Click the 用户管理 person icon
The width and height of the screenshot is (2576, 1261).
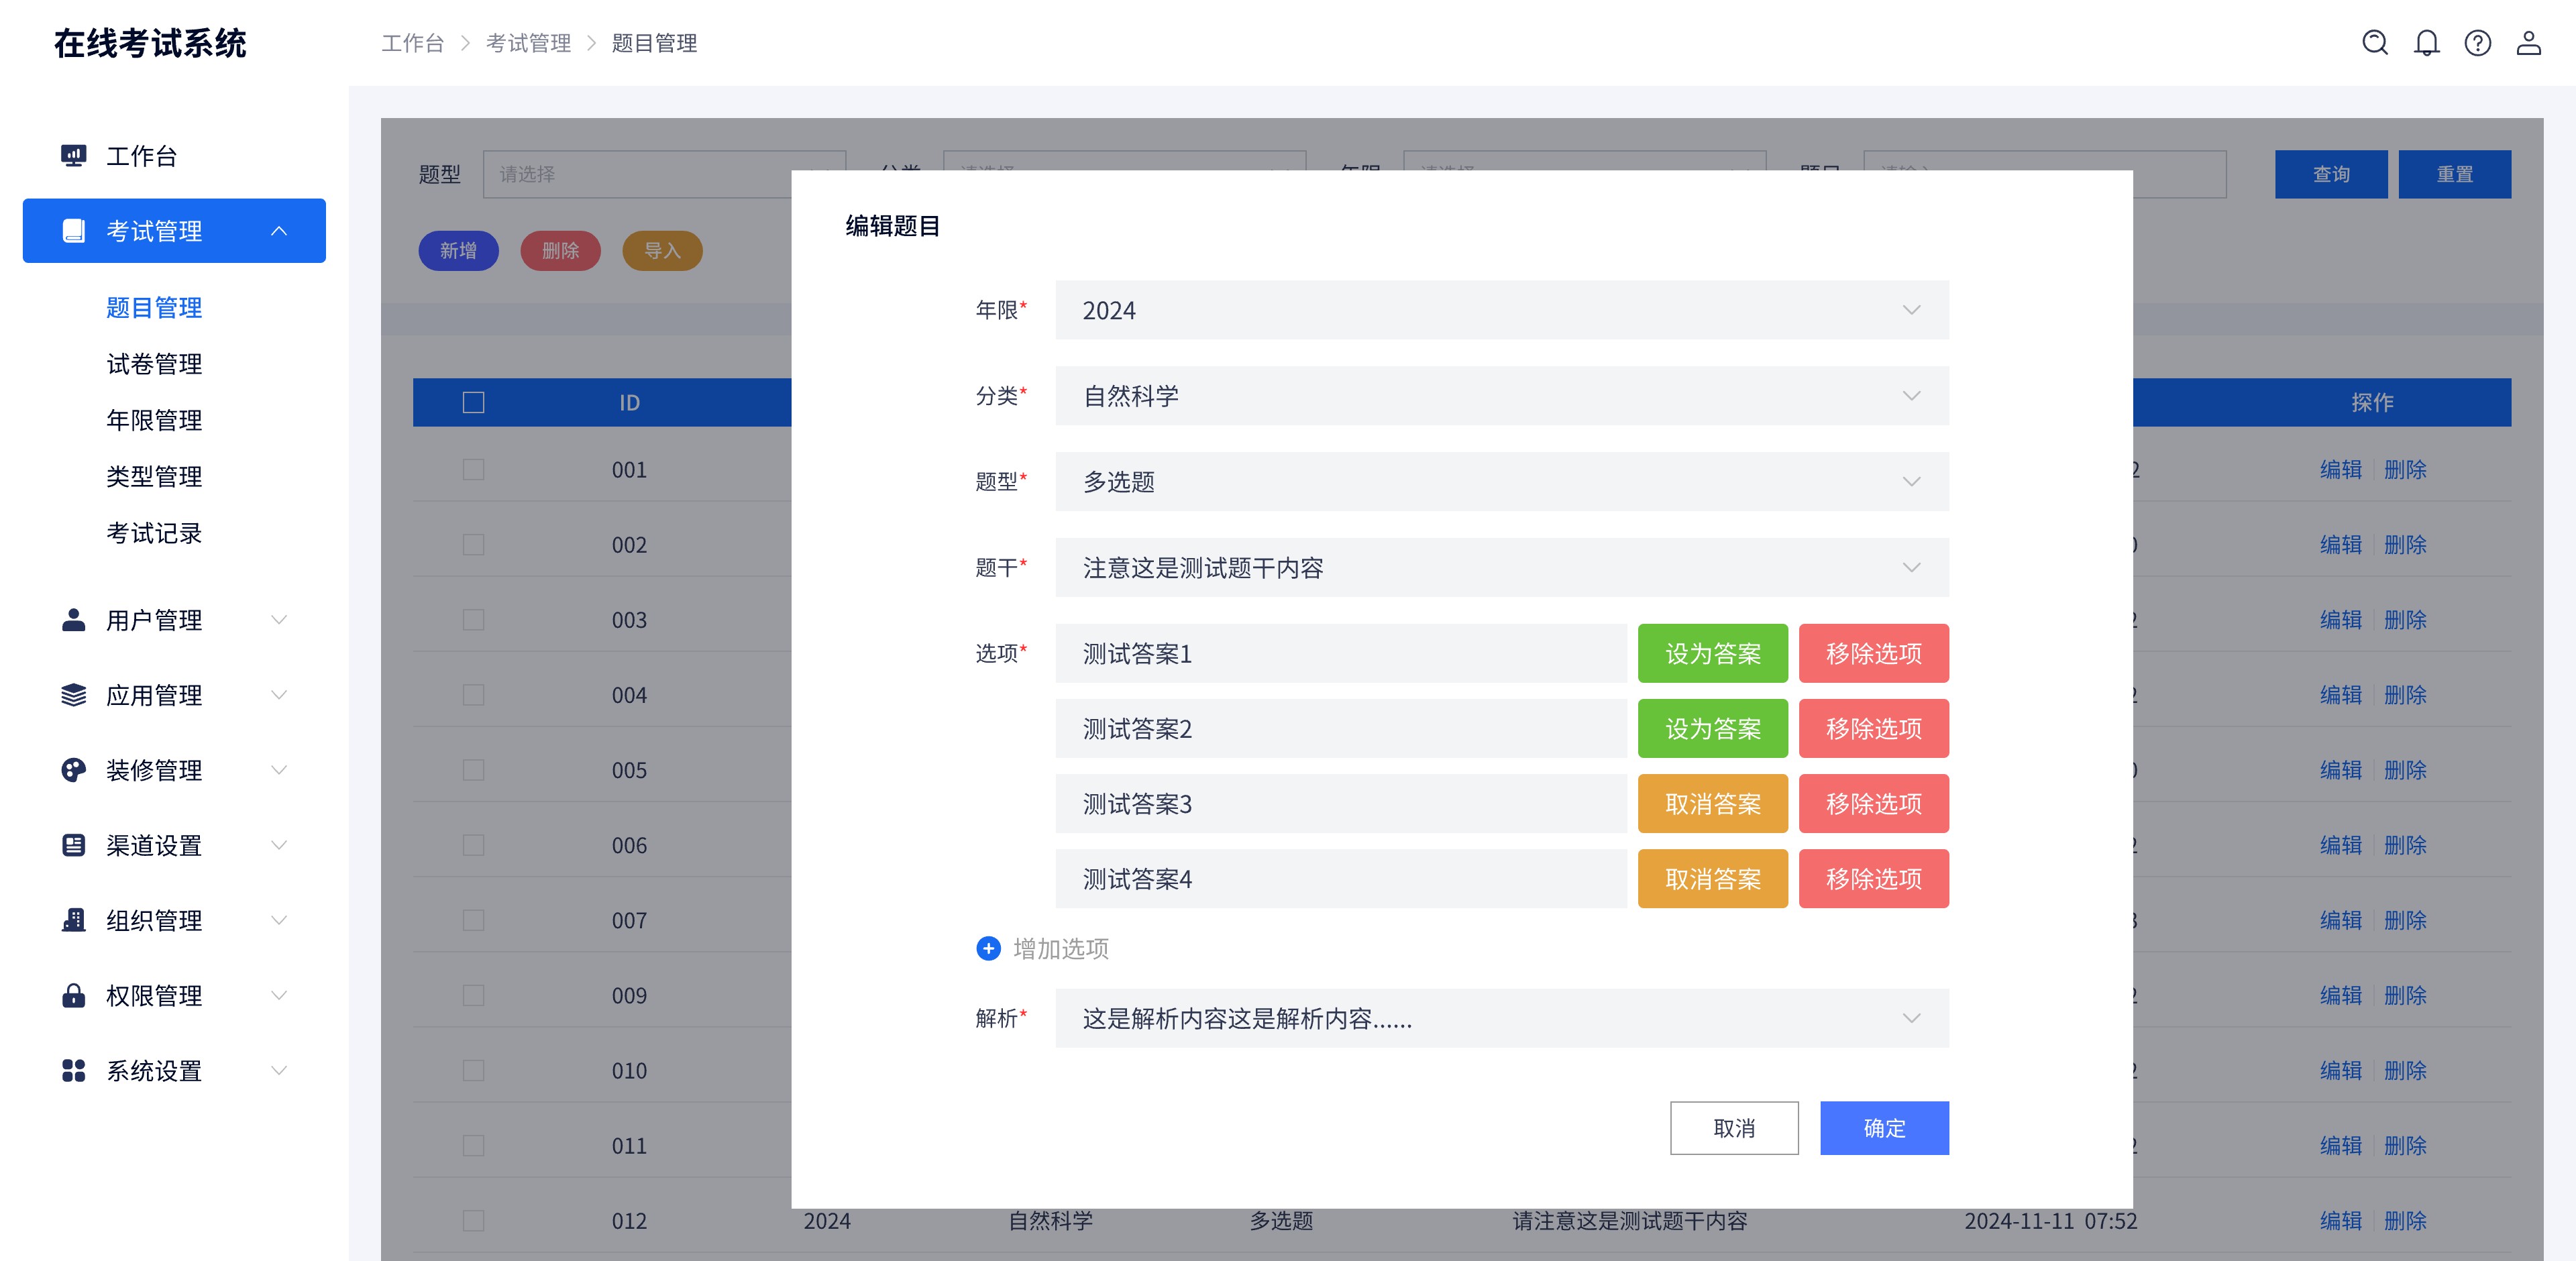tap(73, 620)
